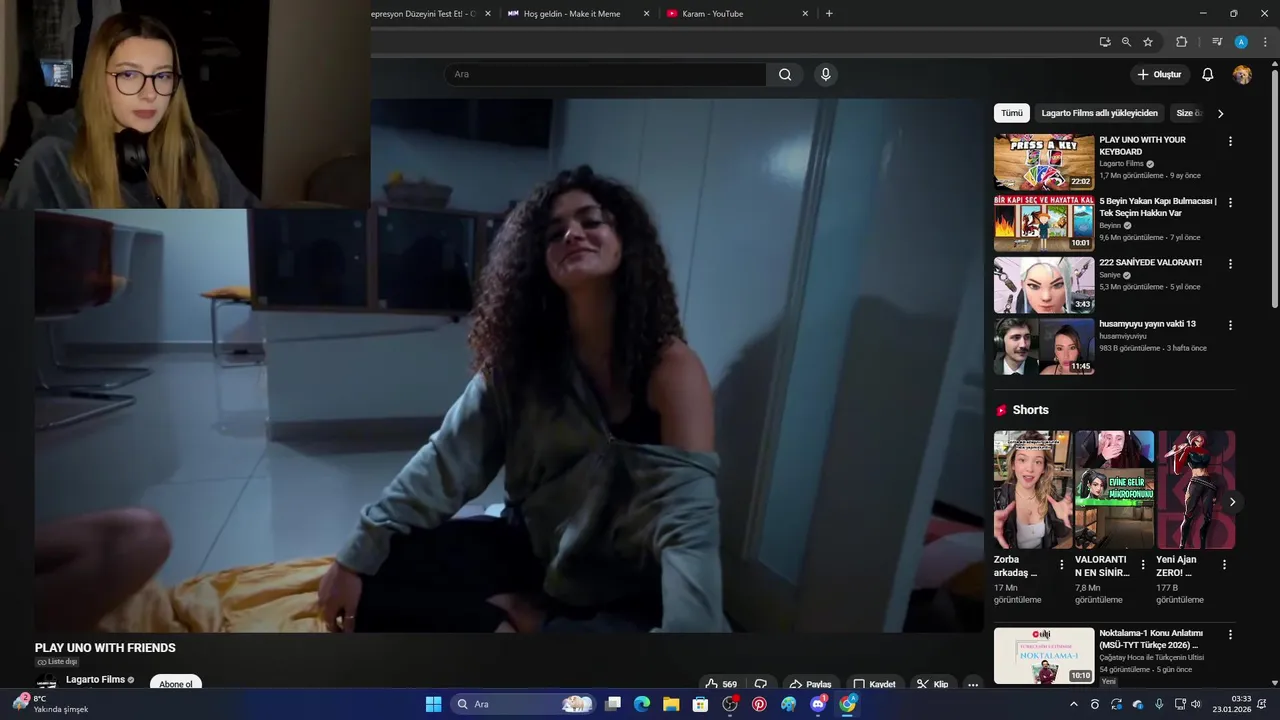1280x720 pixels.
Task: Open options for 222 SANİYEDE VALORANT!
Action: (x=1230, y=264)
